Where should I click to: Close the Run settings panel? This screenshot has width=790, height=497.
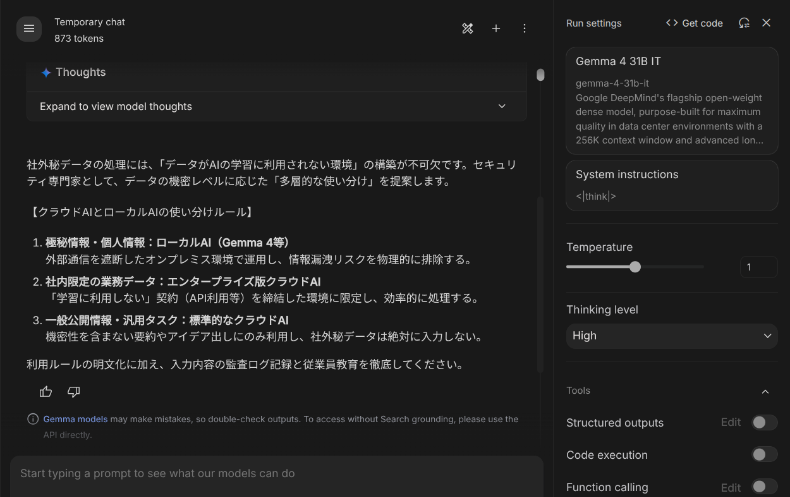coord(766,23)
